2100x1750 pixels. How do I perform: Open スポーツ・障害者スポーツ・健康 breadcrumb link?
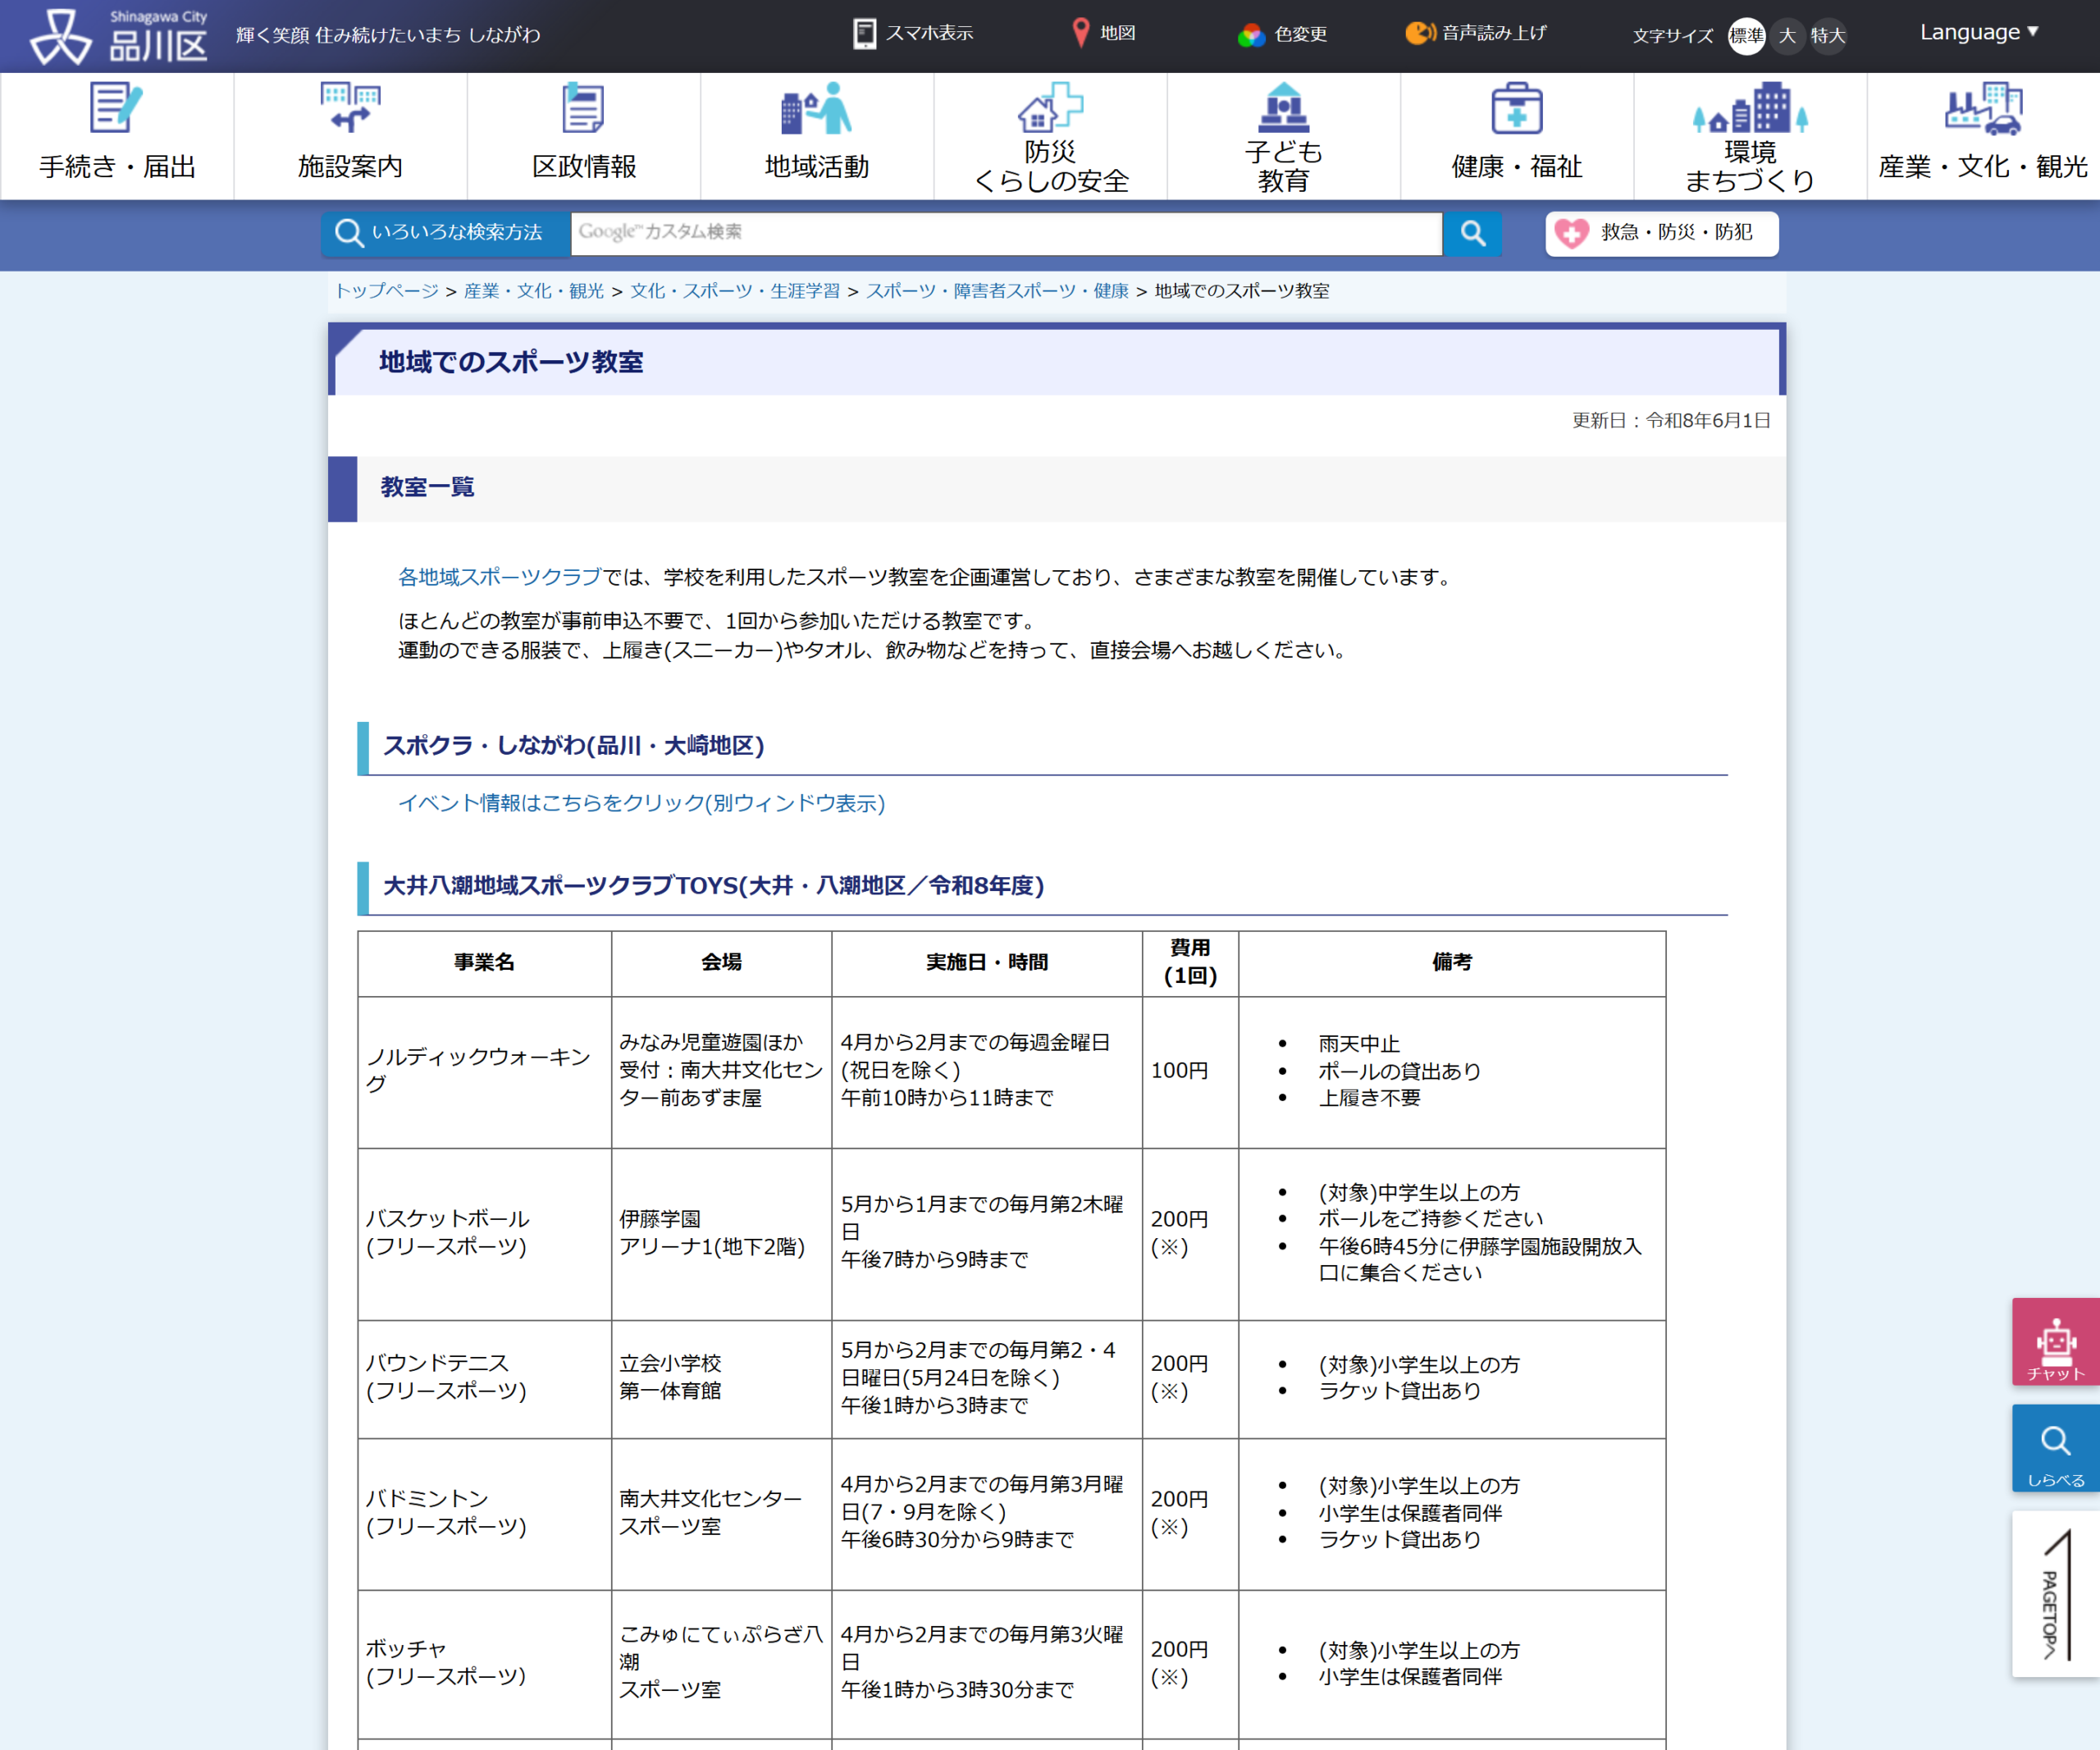(997, 291)
